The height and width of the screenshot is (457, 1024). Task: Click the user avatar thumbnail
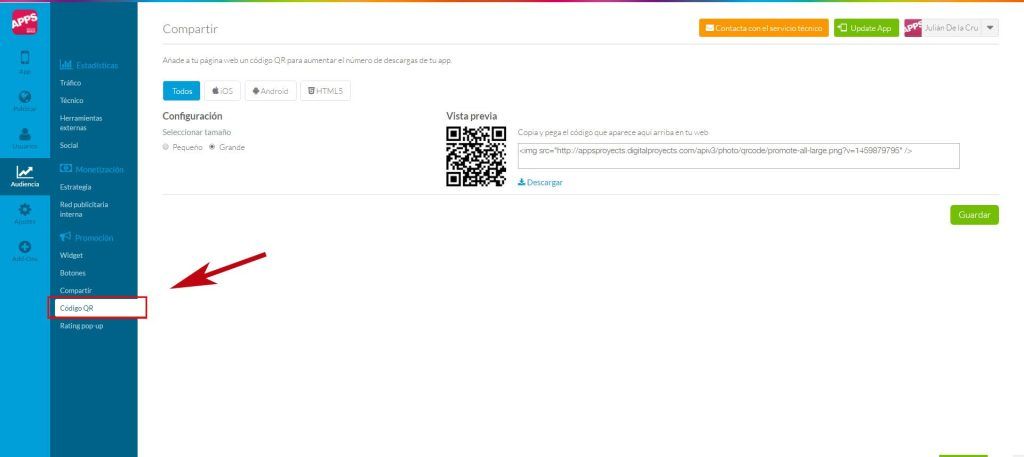point(912,28)
